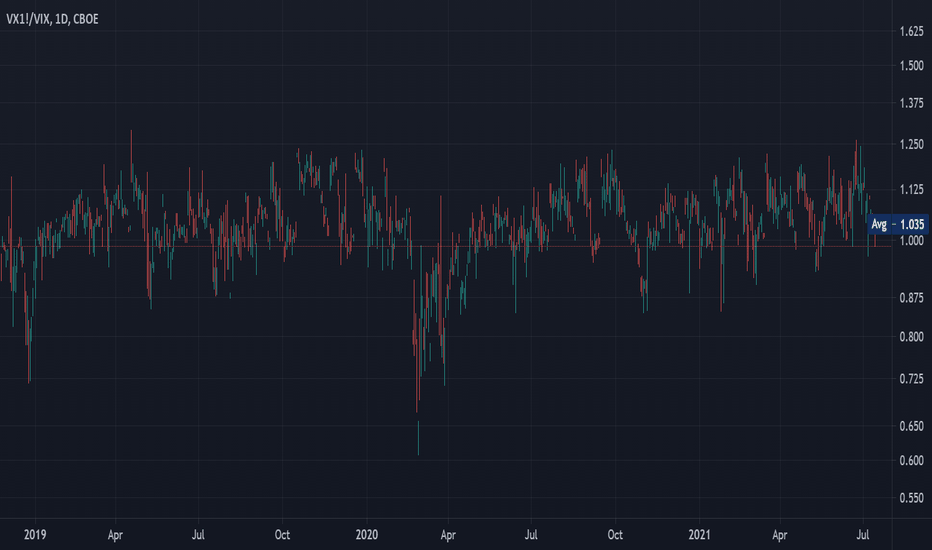
Task: Click the Apr label after 2021
Action: point(780,535)
